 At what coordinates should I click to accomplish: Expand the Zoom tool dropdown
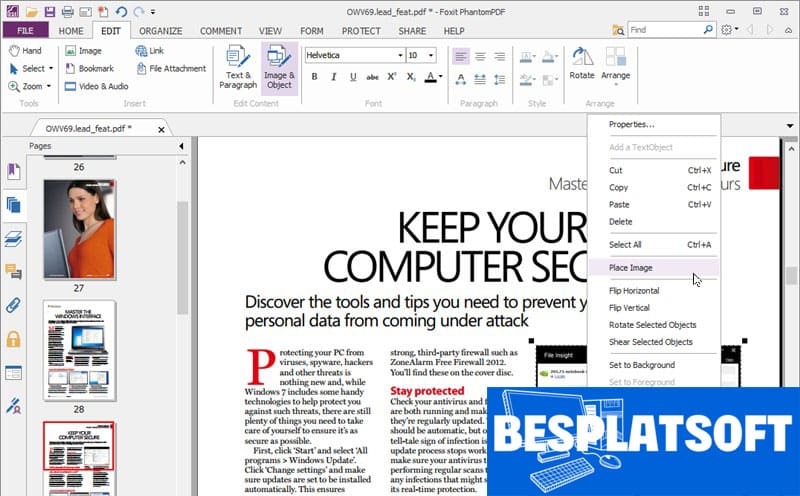(x=50, y=86)
